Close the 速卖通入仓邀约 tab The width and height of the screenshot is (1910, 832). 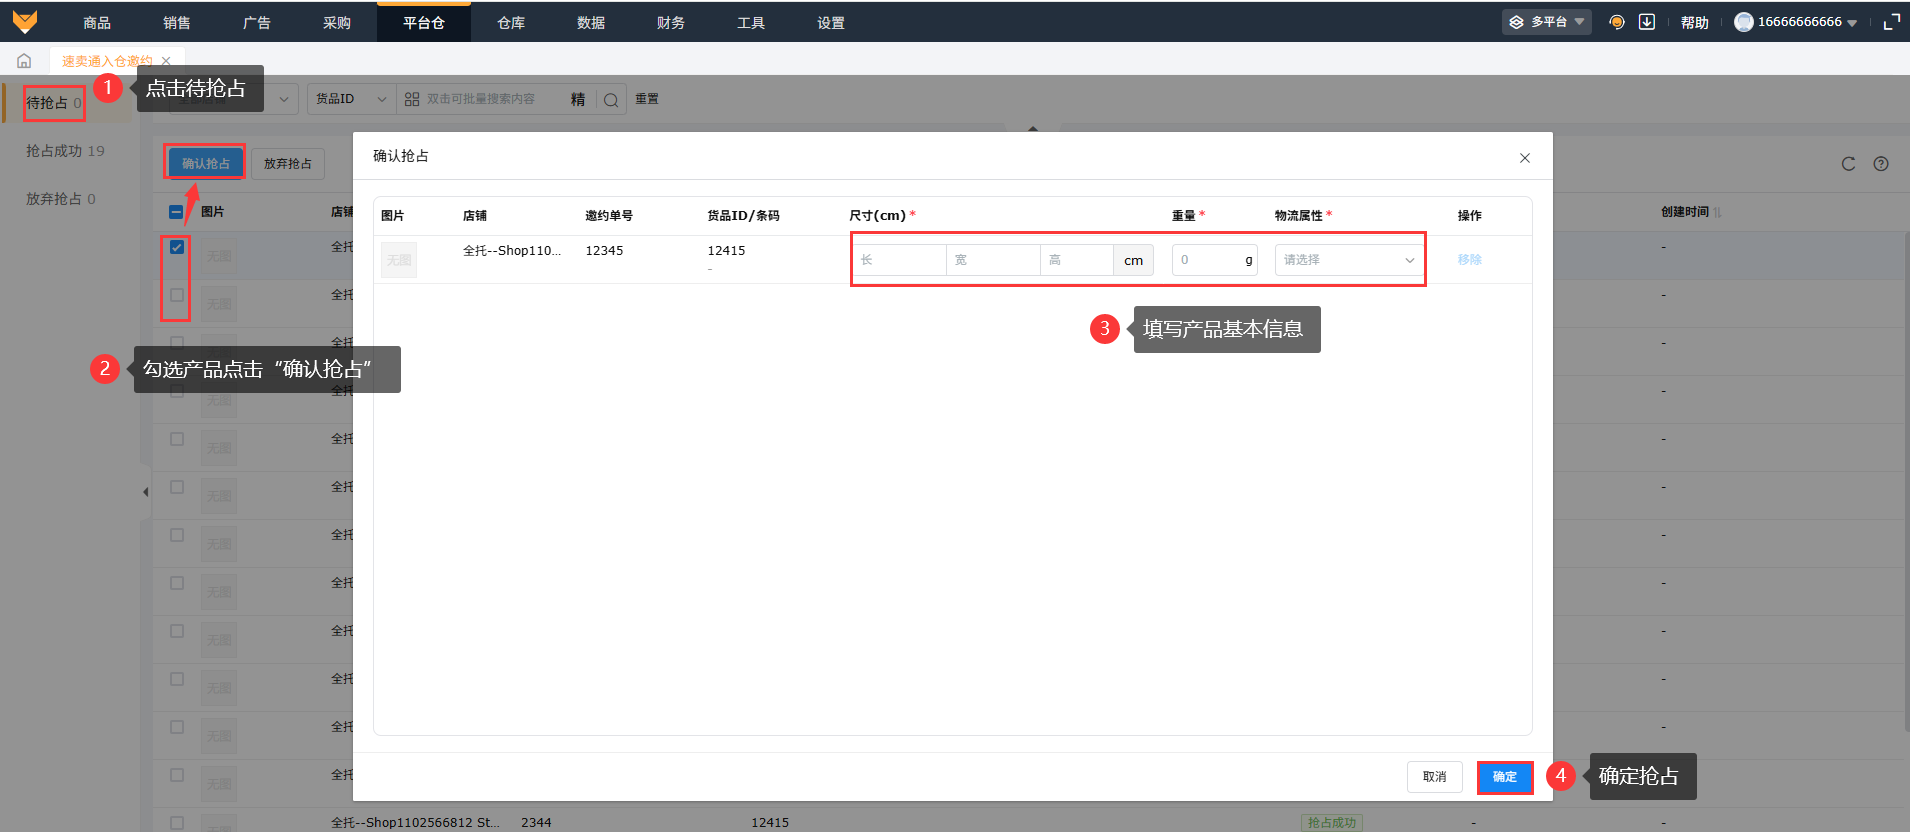166,61
